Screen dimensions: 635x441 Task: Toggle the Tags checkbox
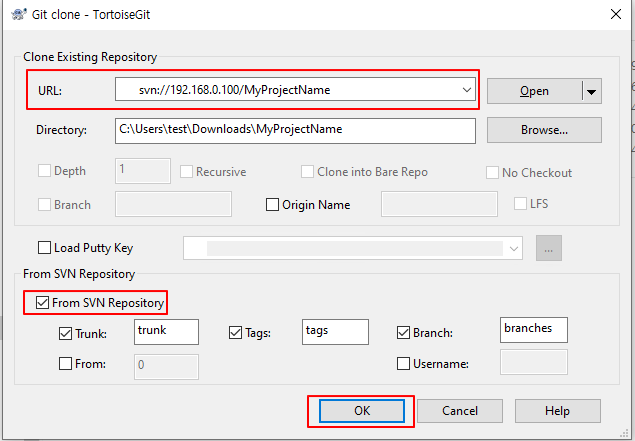click(x=235, y=333)
